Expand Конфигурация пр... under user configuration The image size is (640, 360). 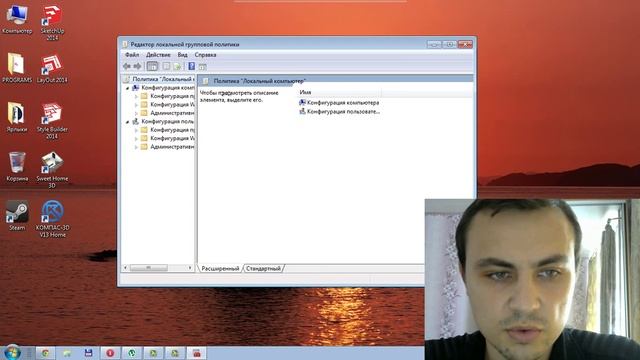coord(136,130)
